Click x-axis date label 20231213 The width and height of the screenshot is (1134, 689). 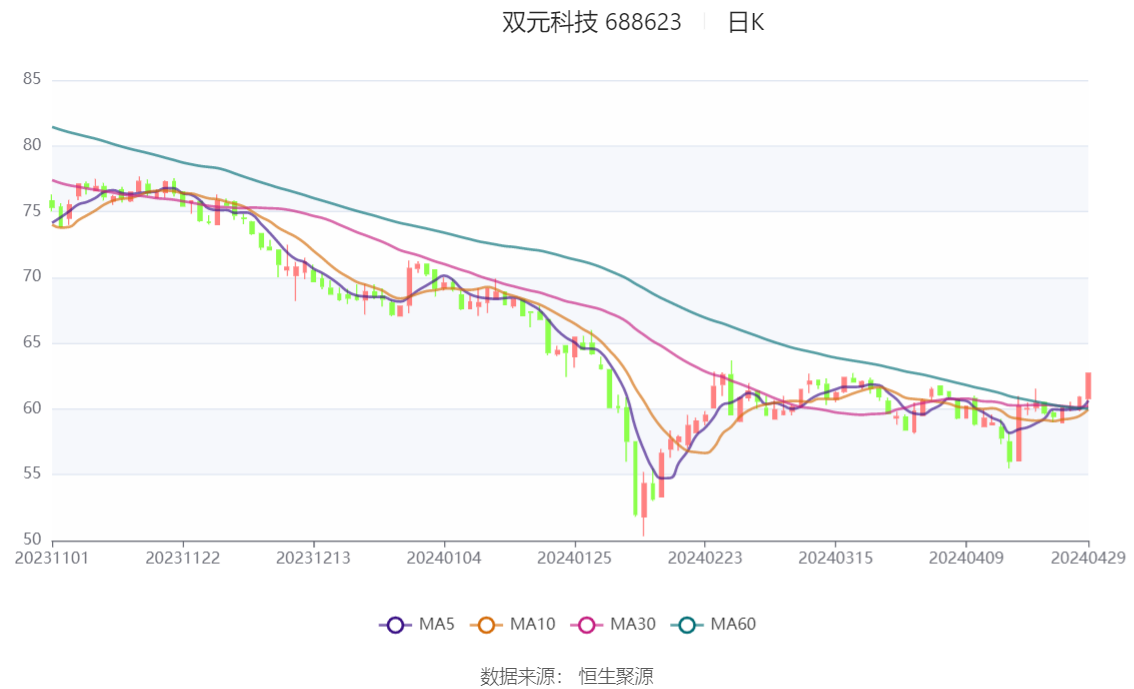tap(313, 558)
